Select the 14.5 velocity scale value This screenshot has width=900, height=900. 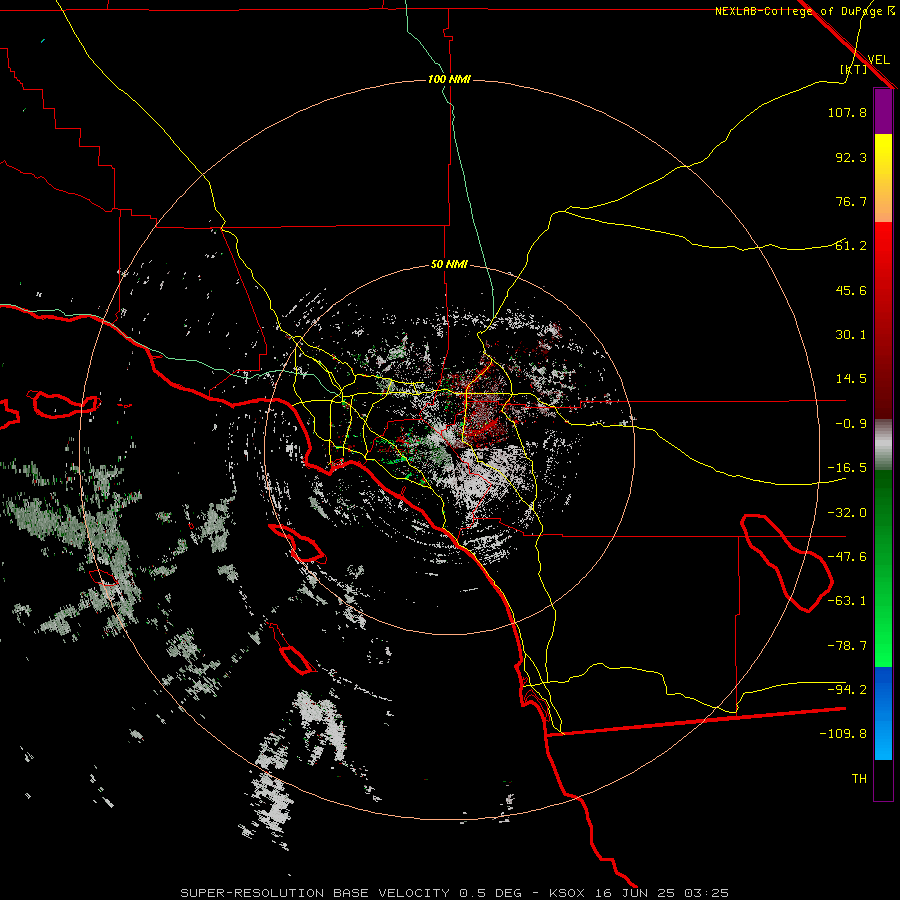click(851, 379)
